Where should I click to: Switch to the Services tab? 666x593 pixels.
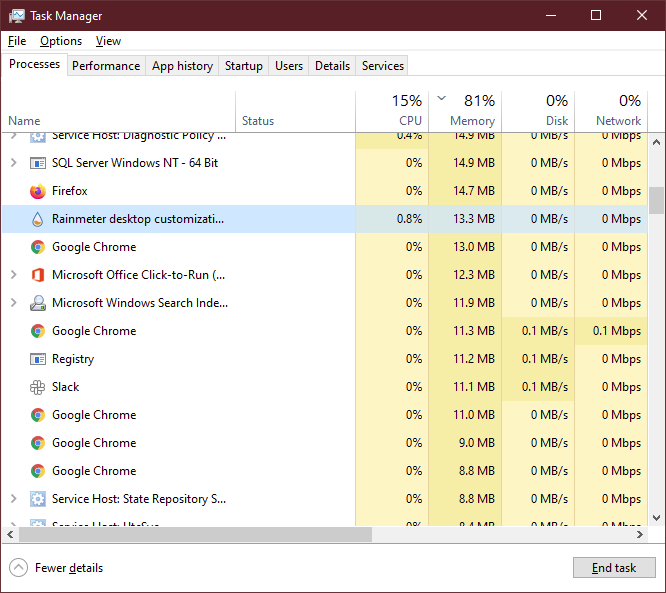(382, 66)
